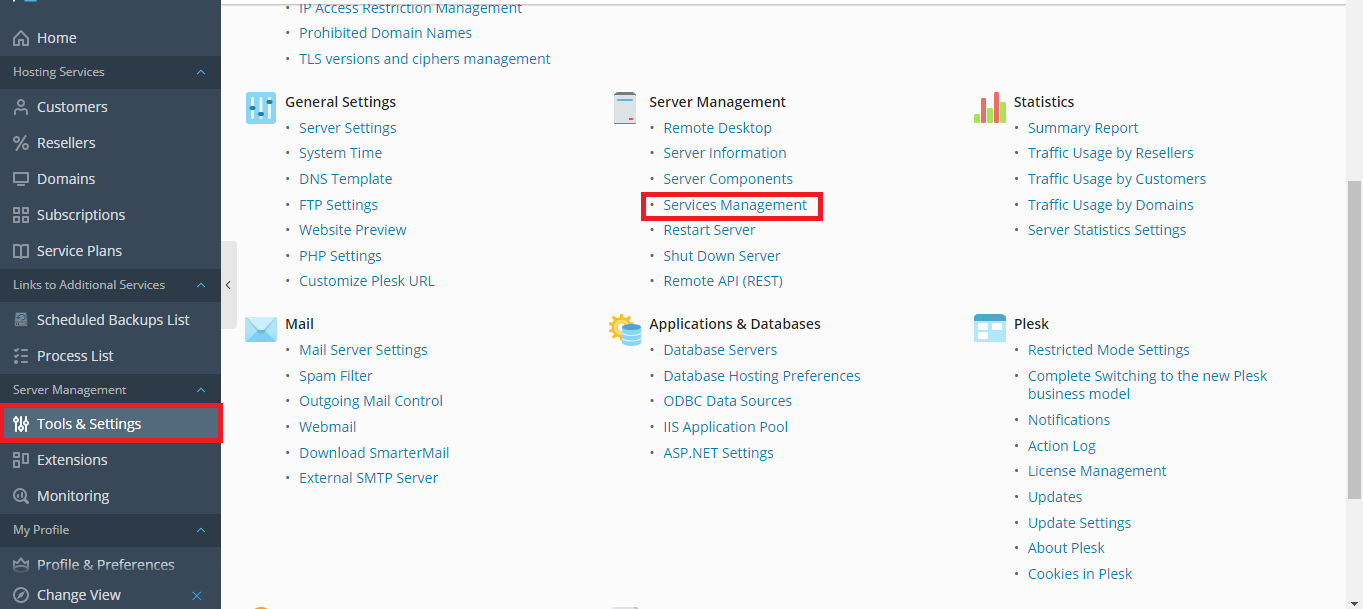Click the ODBC Data Sources link

coord(728,401)
